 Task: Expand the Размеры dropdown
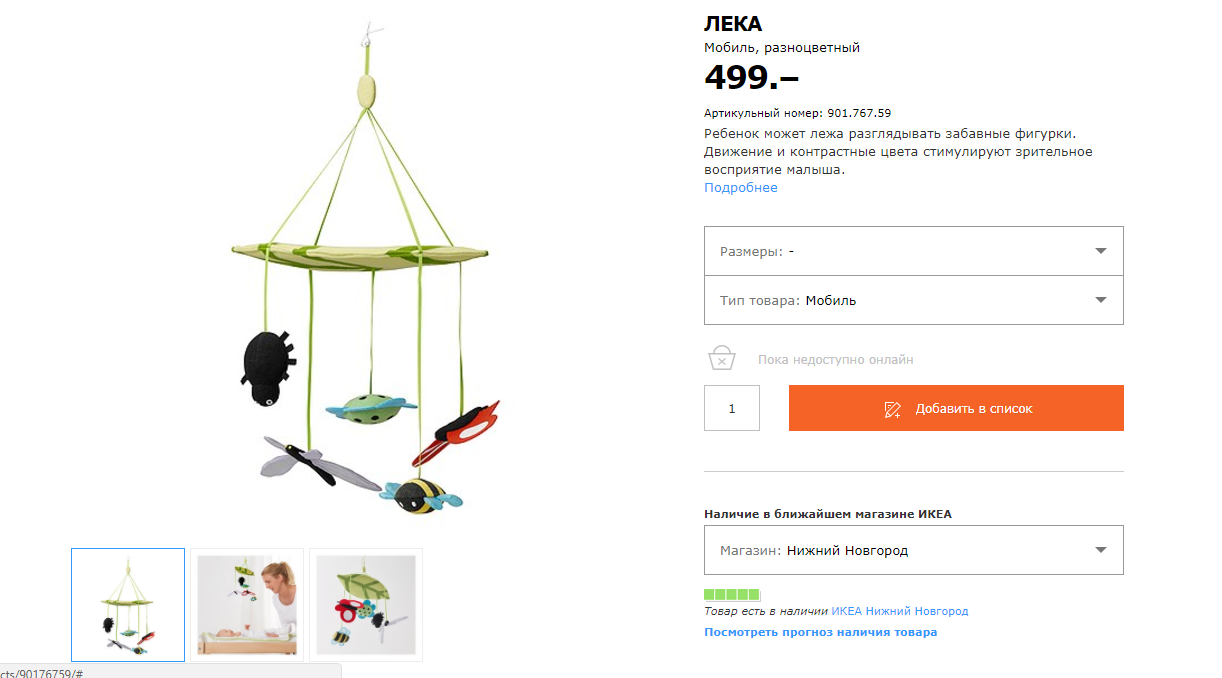tap(913, 251)
